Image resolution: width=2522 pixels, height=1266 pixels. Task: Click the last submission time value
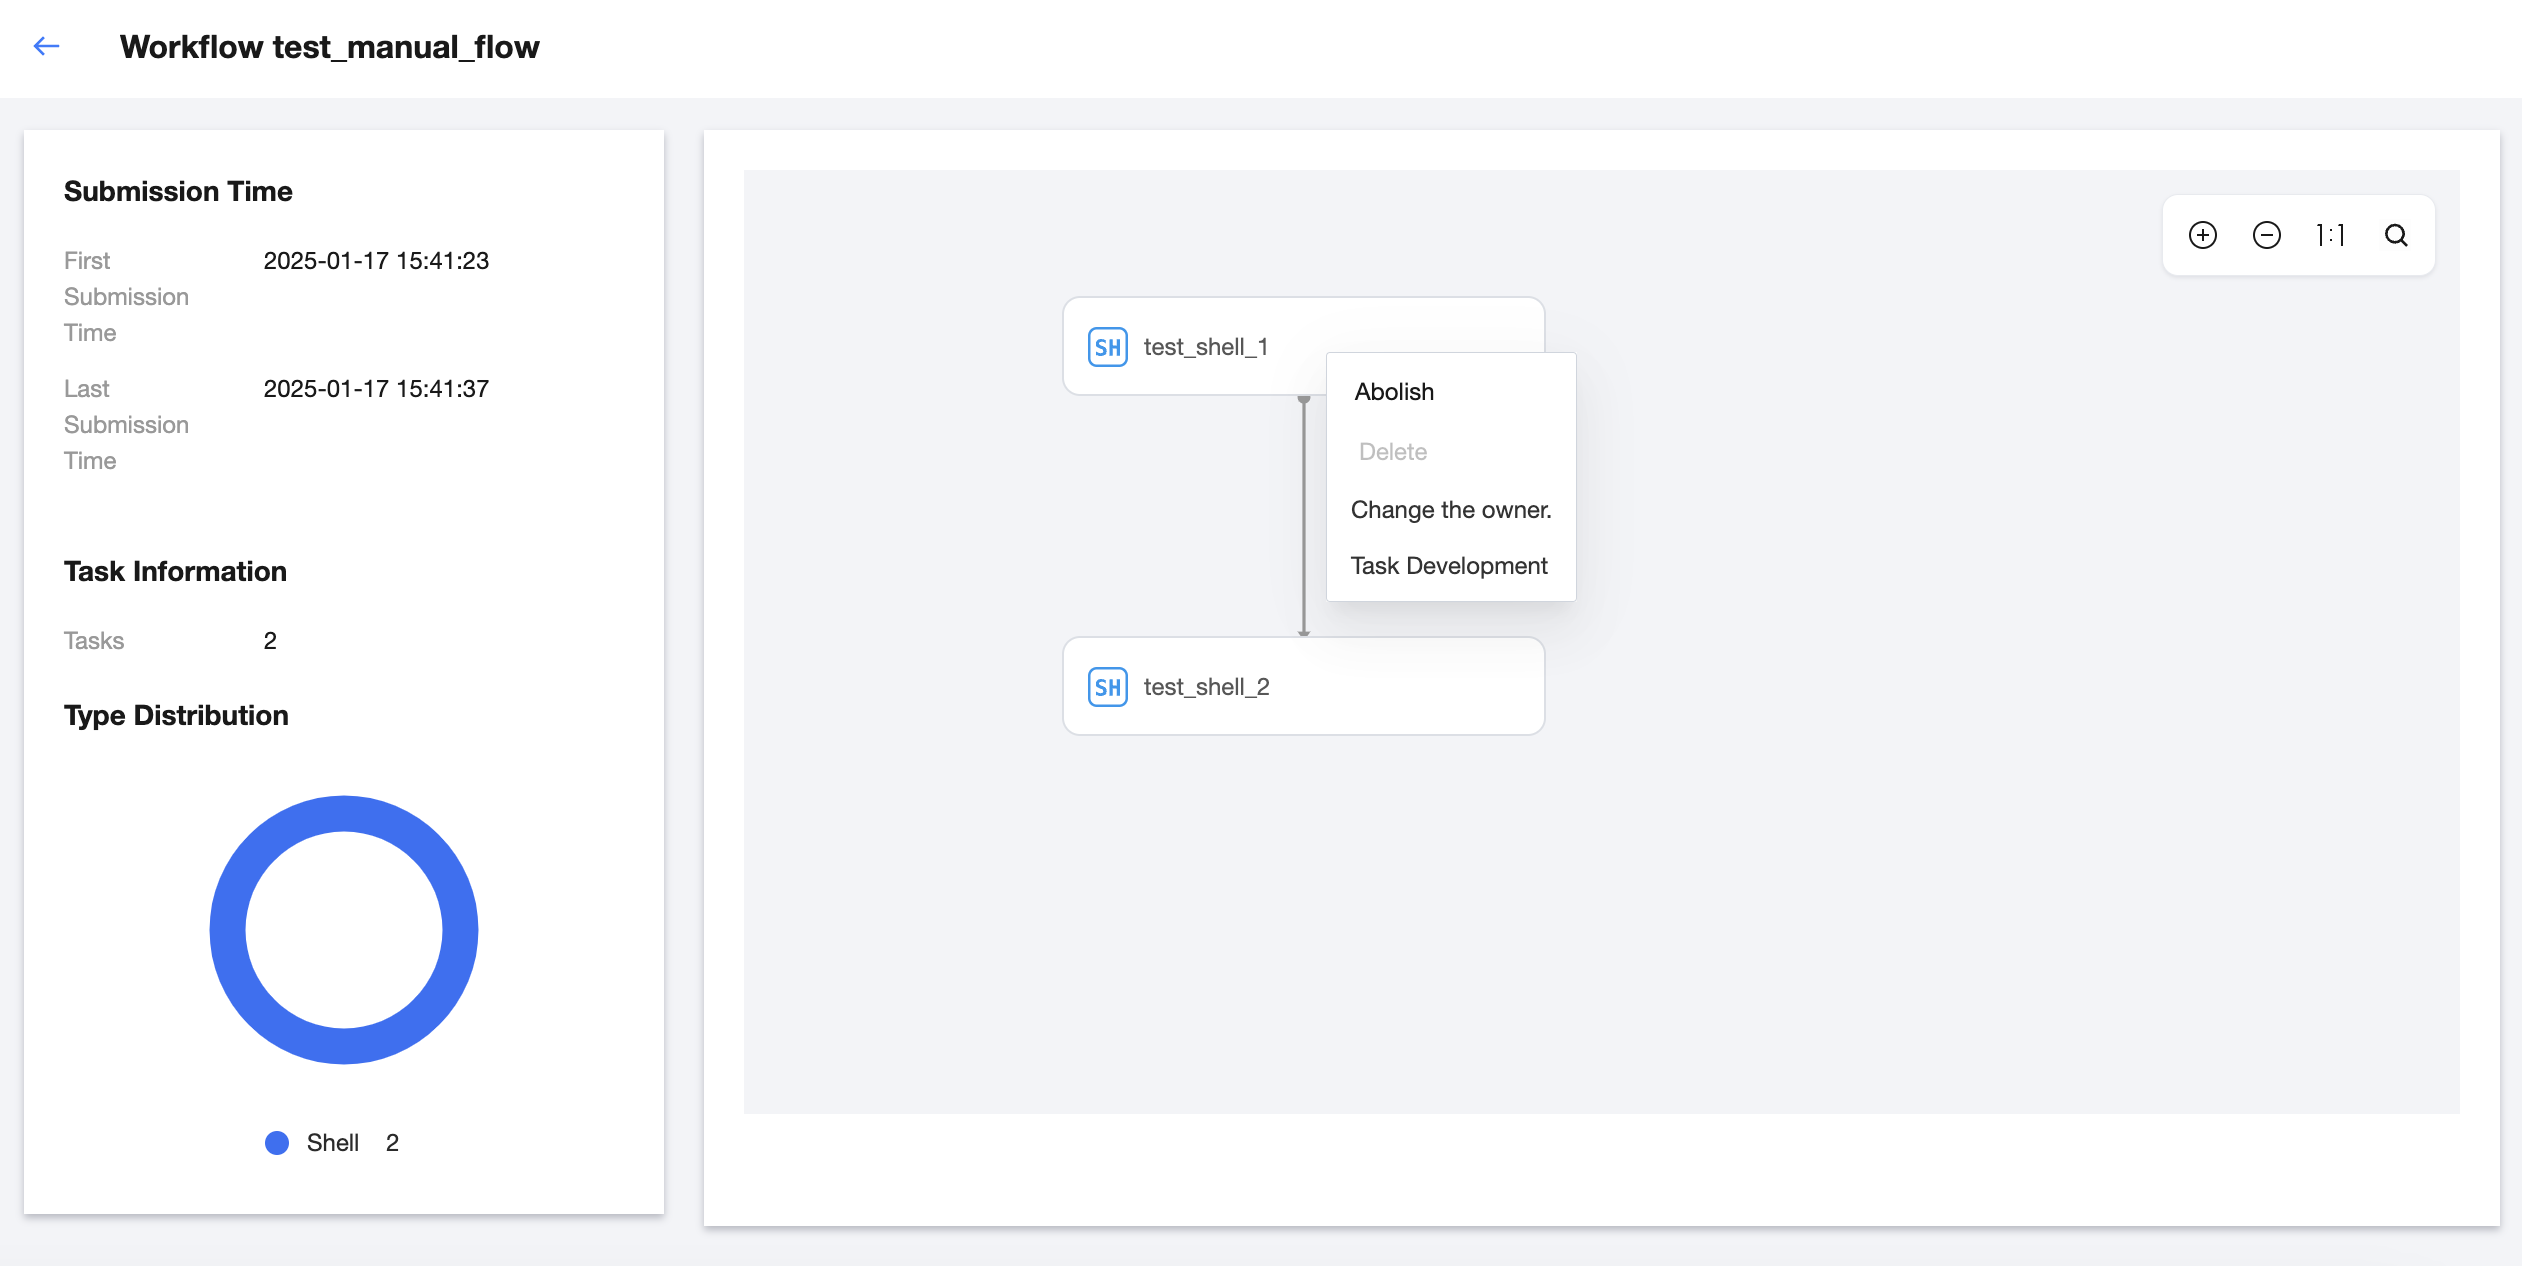click(x=376, y=389)
